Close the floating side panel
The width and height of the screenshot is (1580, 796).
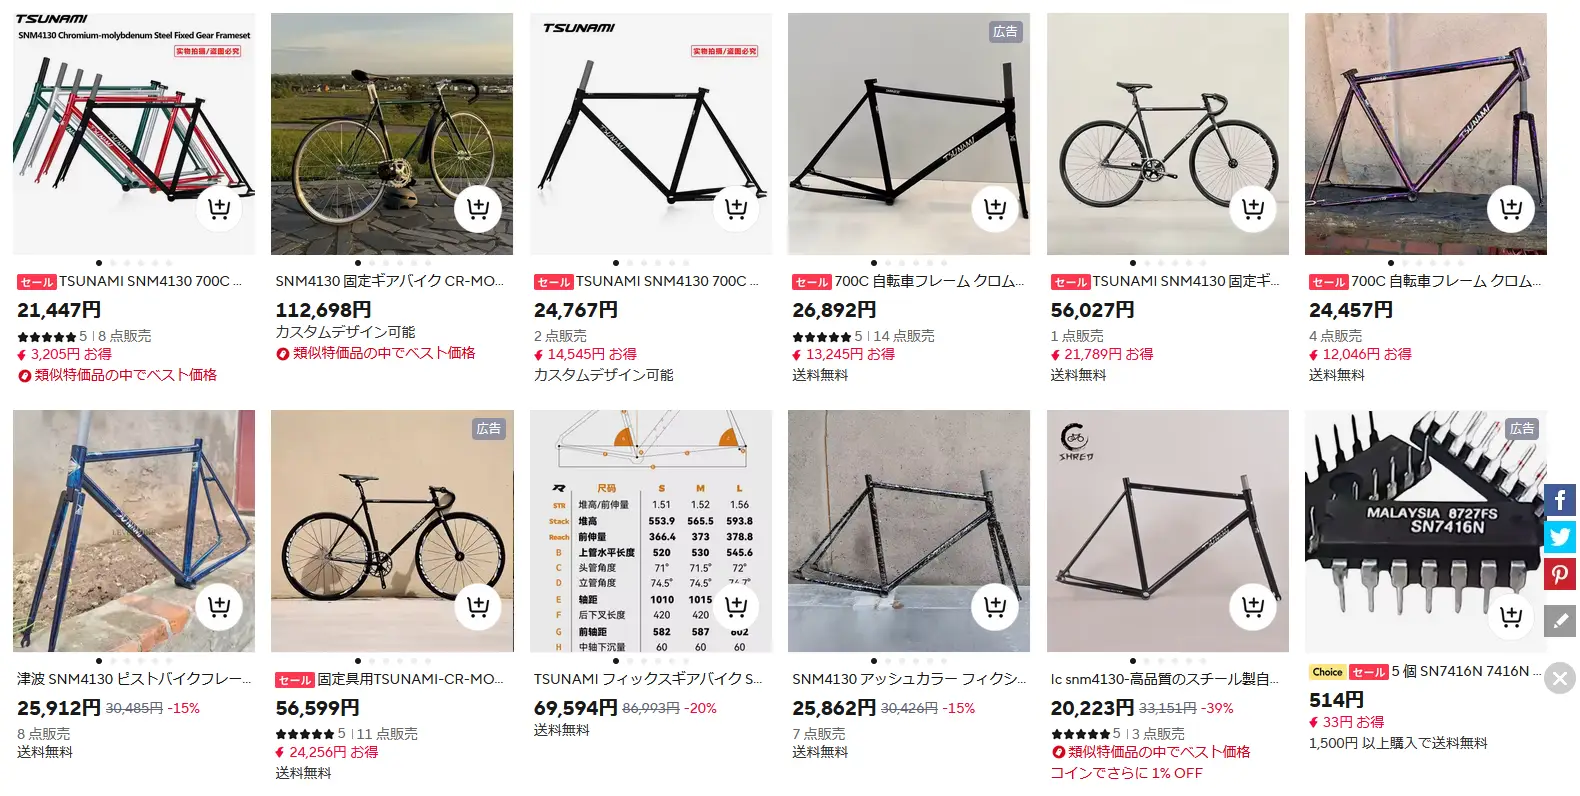click(x=1560, y=679)
